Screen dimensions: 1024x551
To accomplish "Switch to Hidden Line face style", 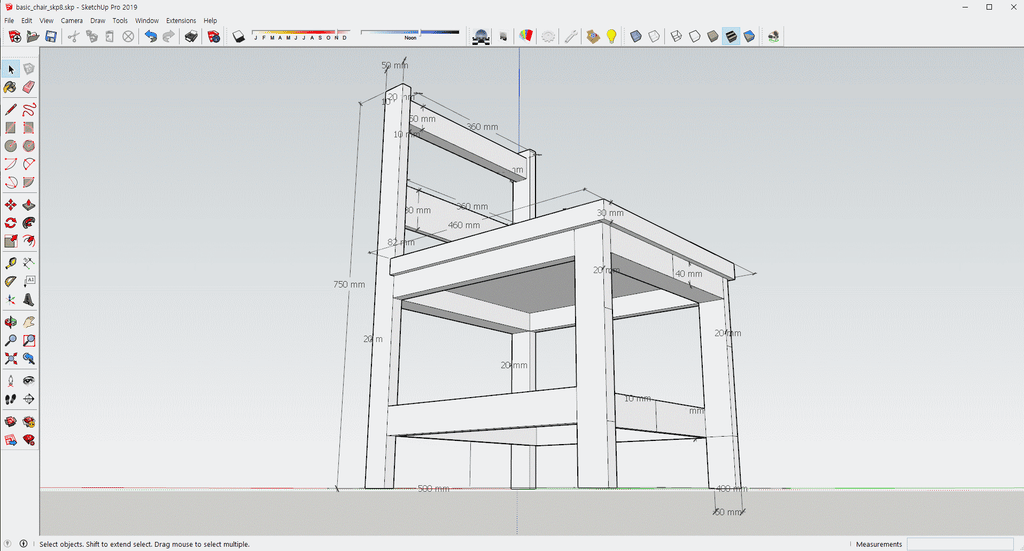I will coord(694,37).
